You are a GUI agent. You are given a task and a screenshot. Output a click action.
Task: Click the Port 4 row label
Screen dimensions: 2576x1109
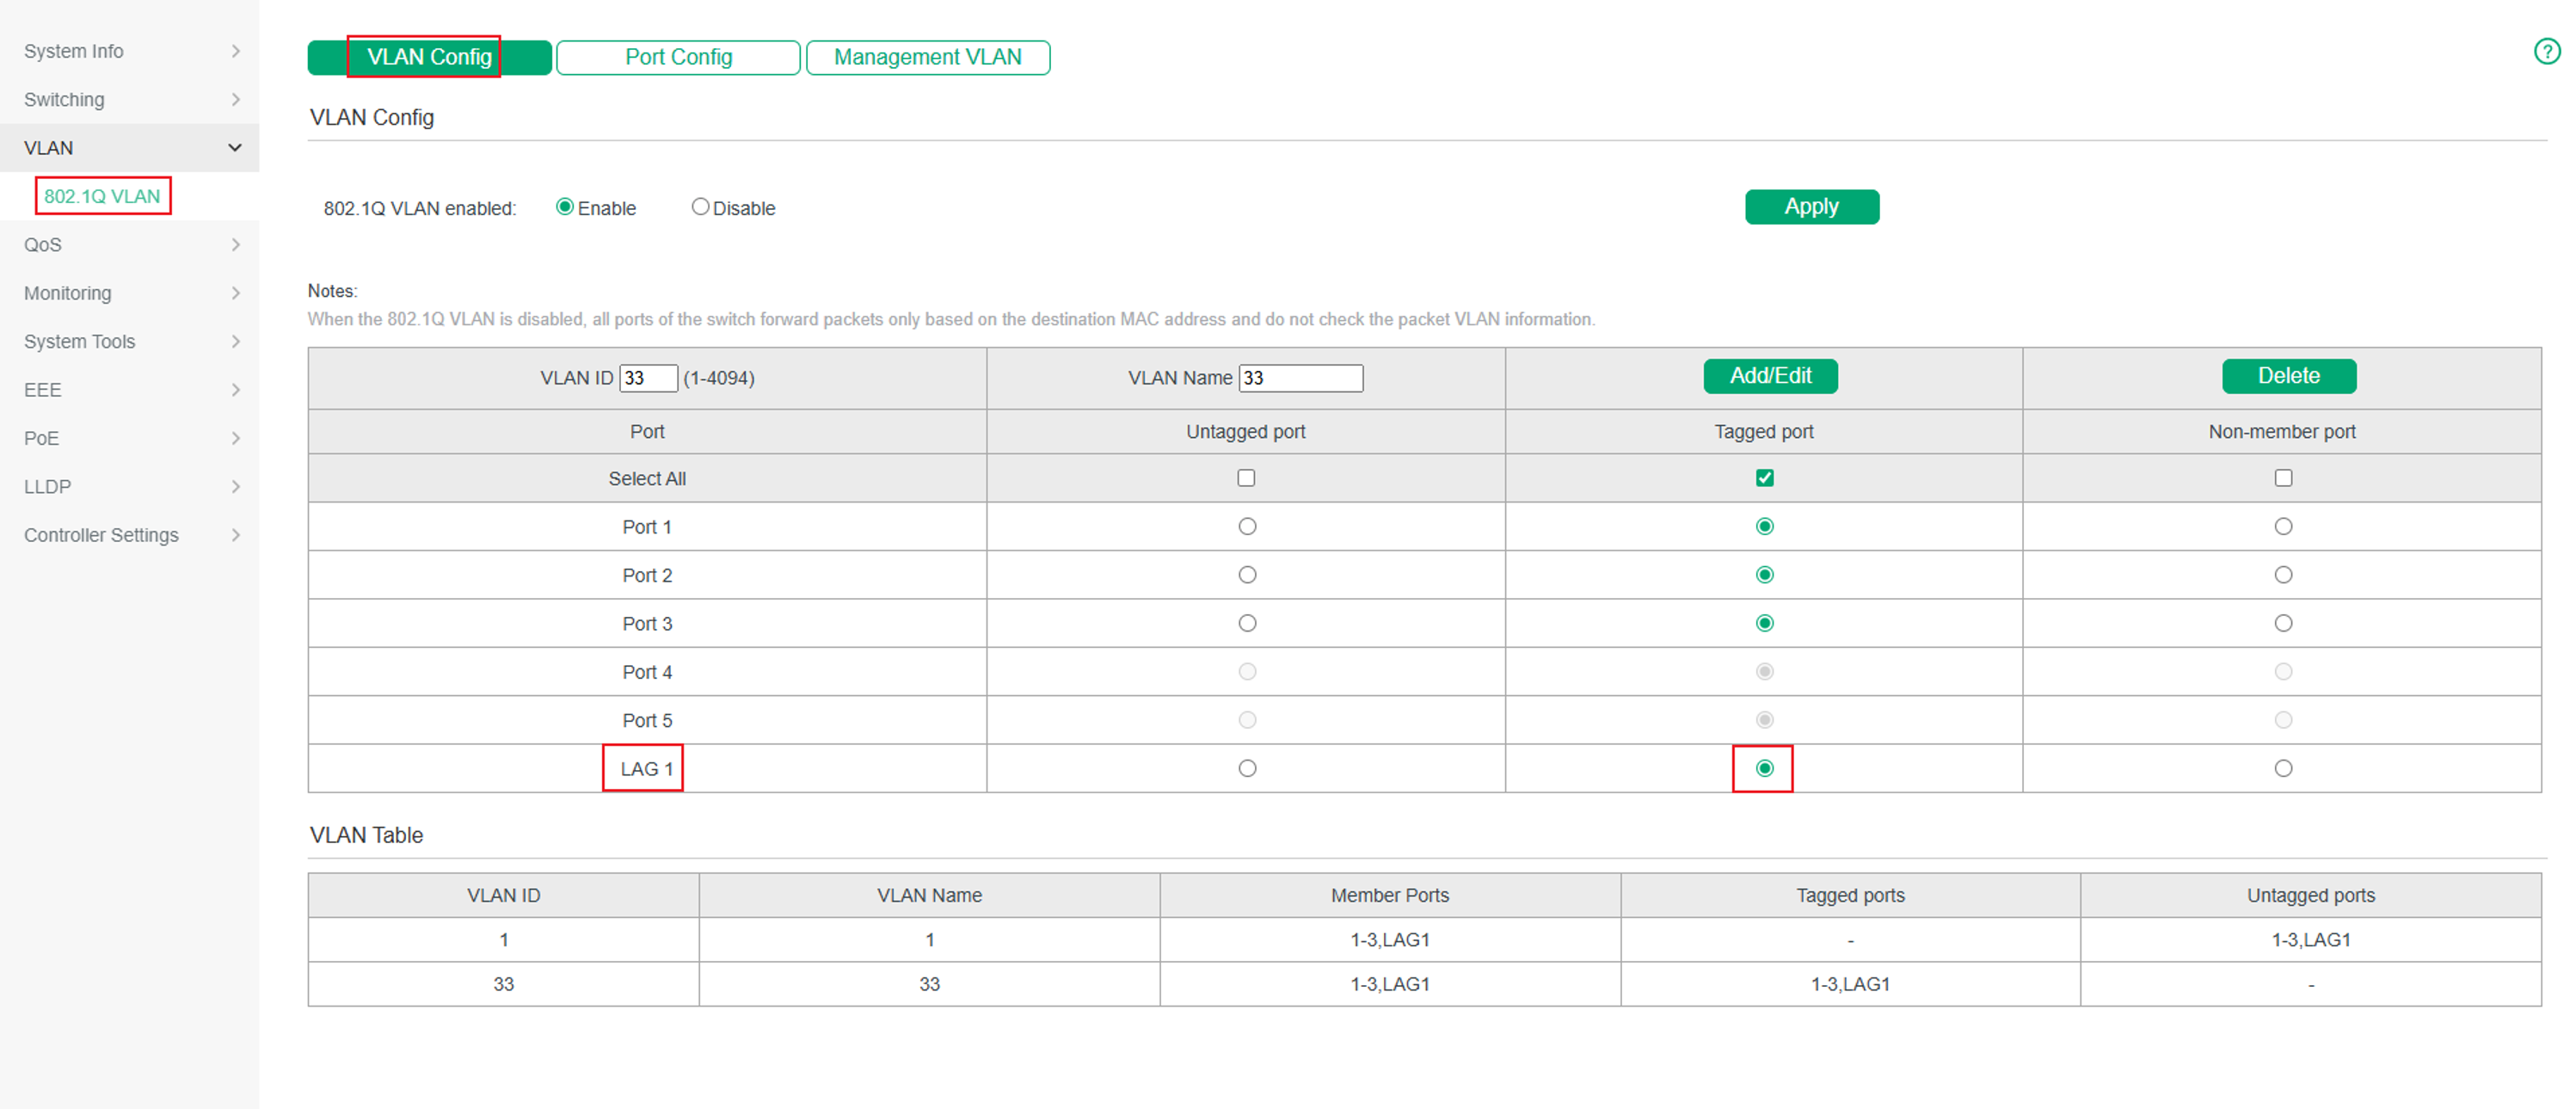point(646,672)
